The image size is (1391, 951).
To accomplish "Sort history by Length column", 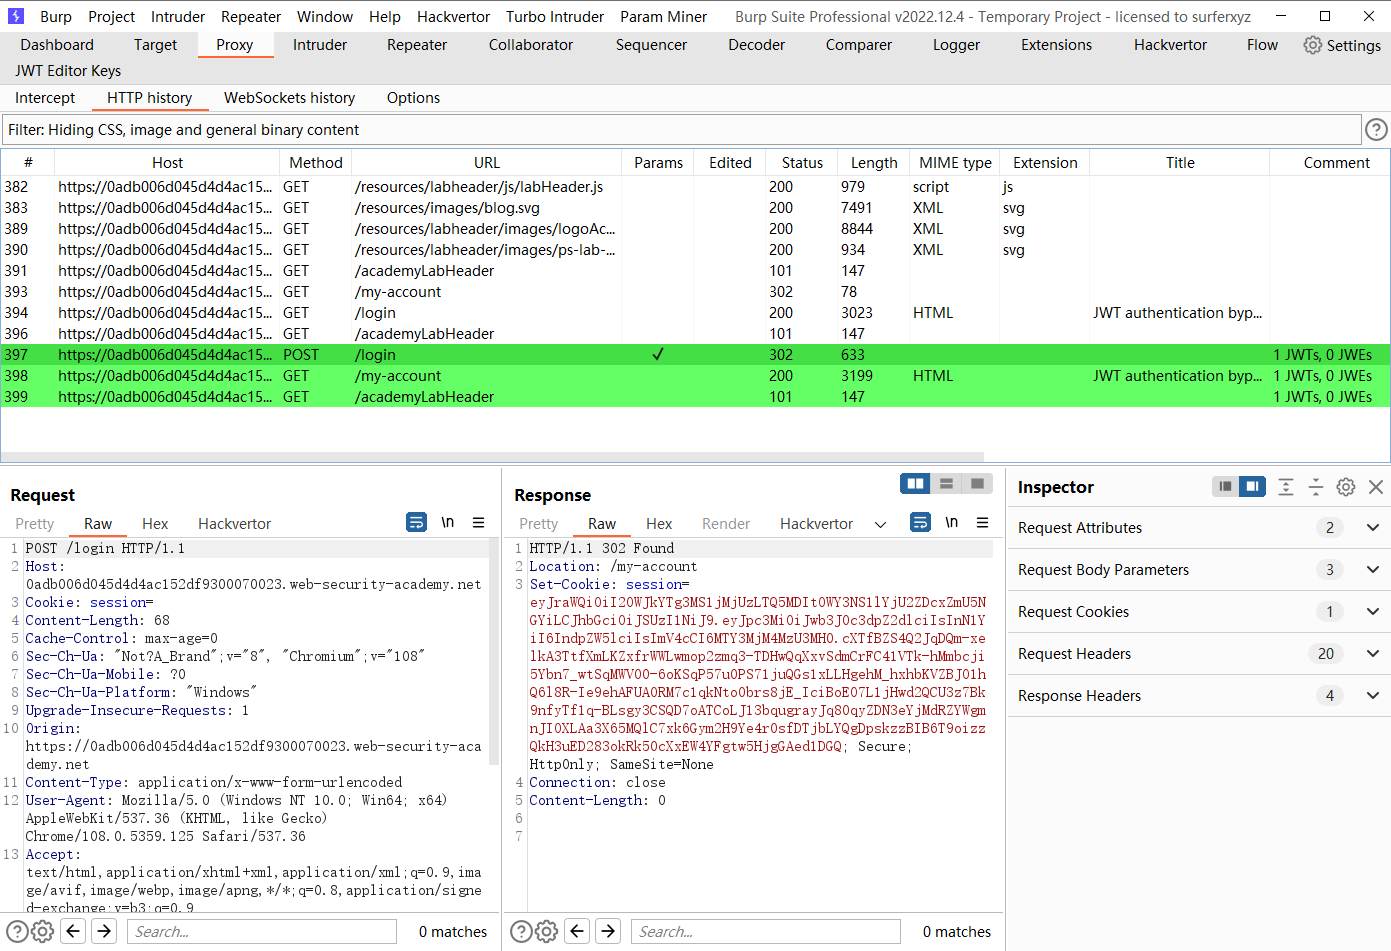I will point(874,163).
